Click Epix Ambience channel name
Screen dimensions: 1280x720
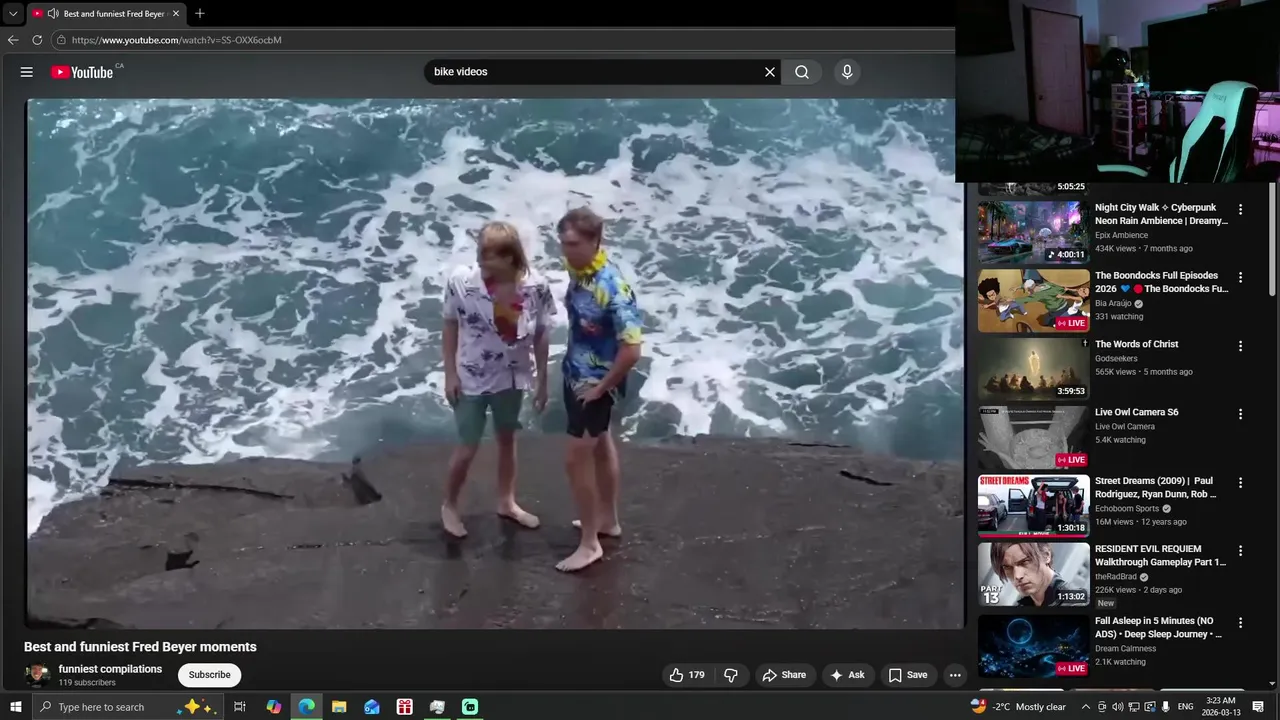(1121, 235)
